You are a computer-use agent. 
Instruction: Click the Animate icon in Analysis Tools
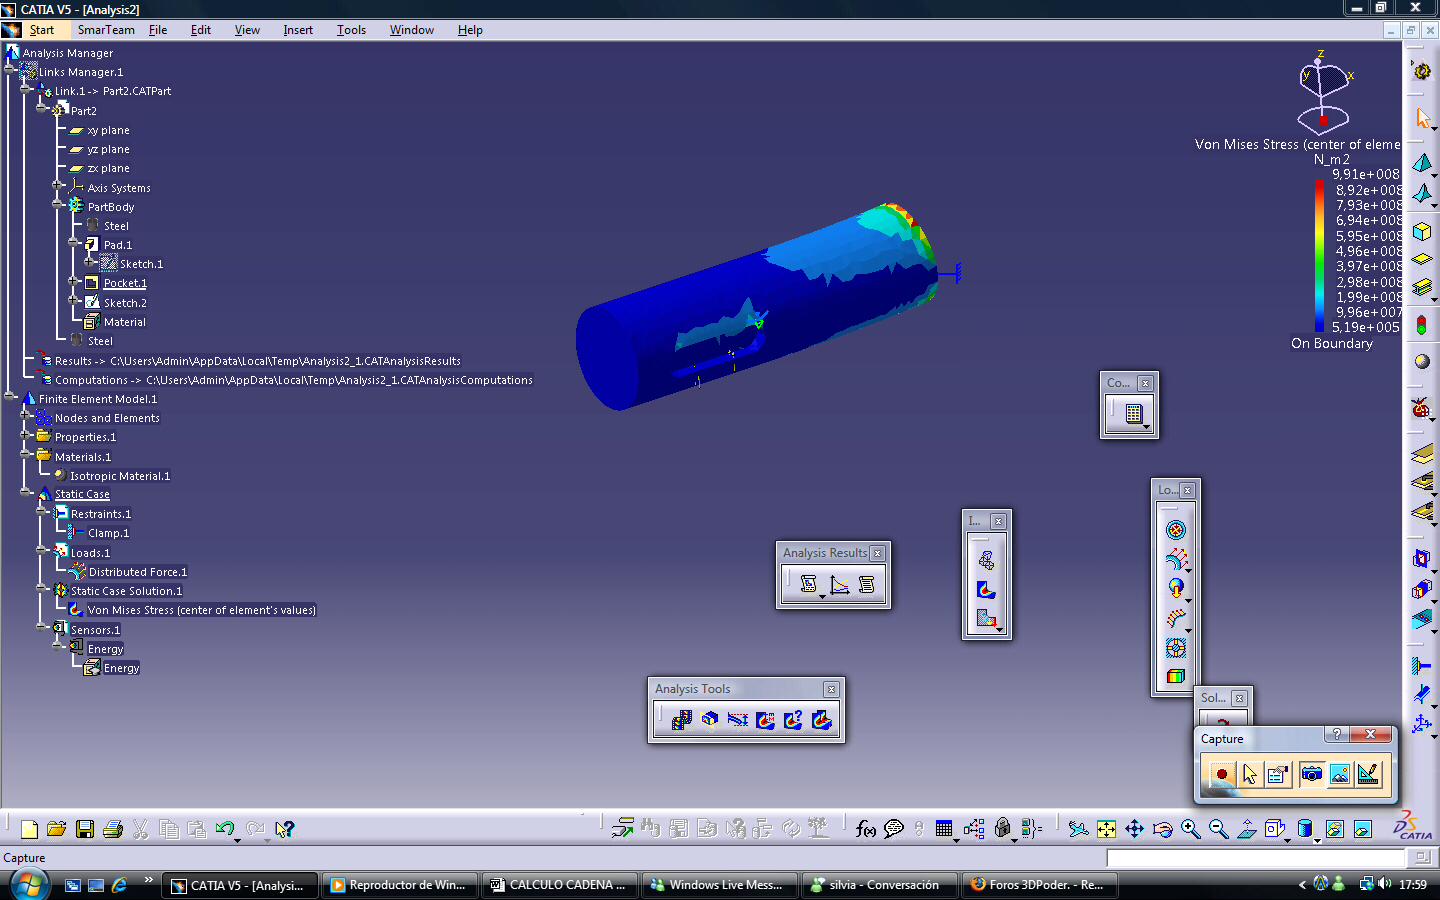[682, 720]
